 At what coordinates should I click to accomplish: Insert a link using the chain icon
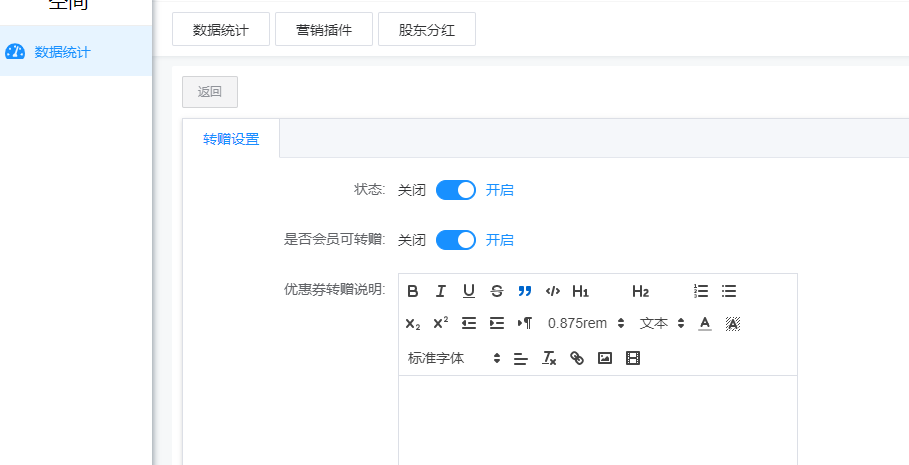click(x=577, y=358)
